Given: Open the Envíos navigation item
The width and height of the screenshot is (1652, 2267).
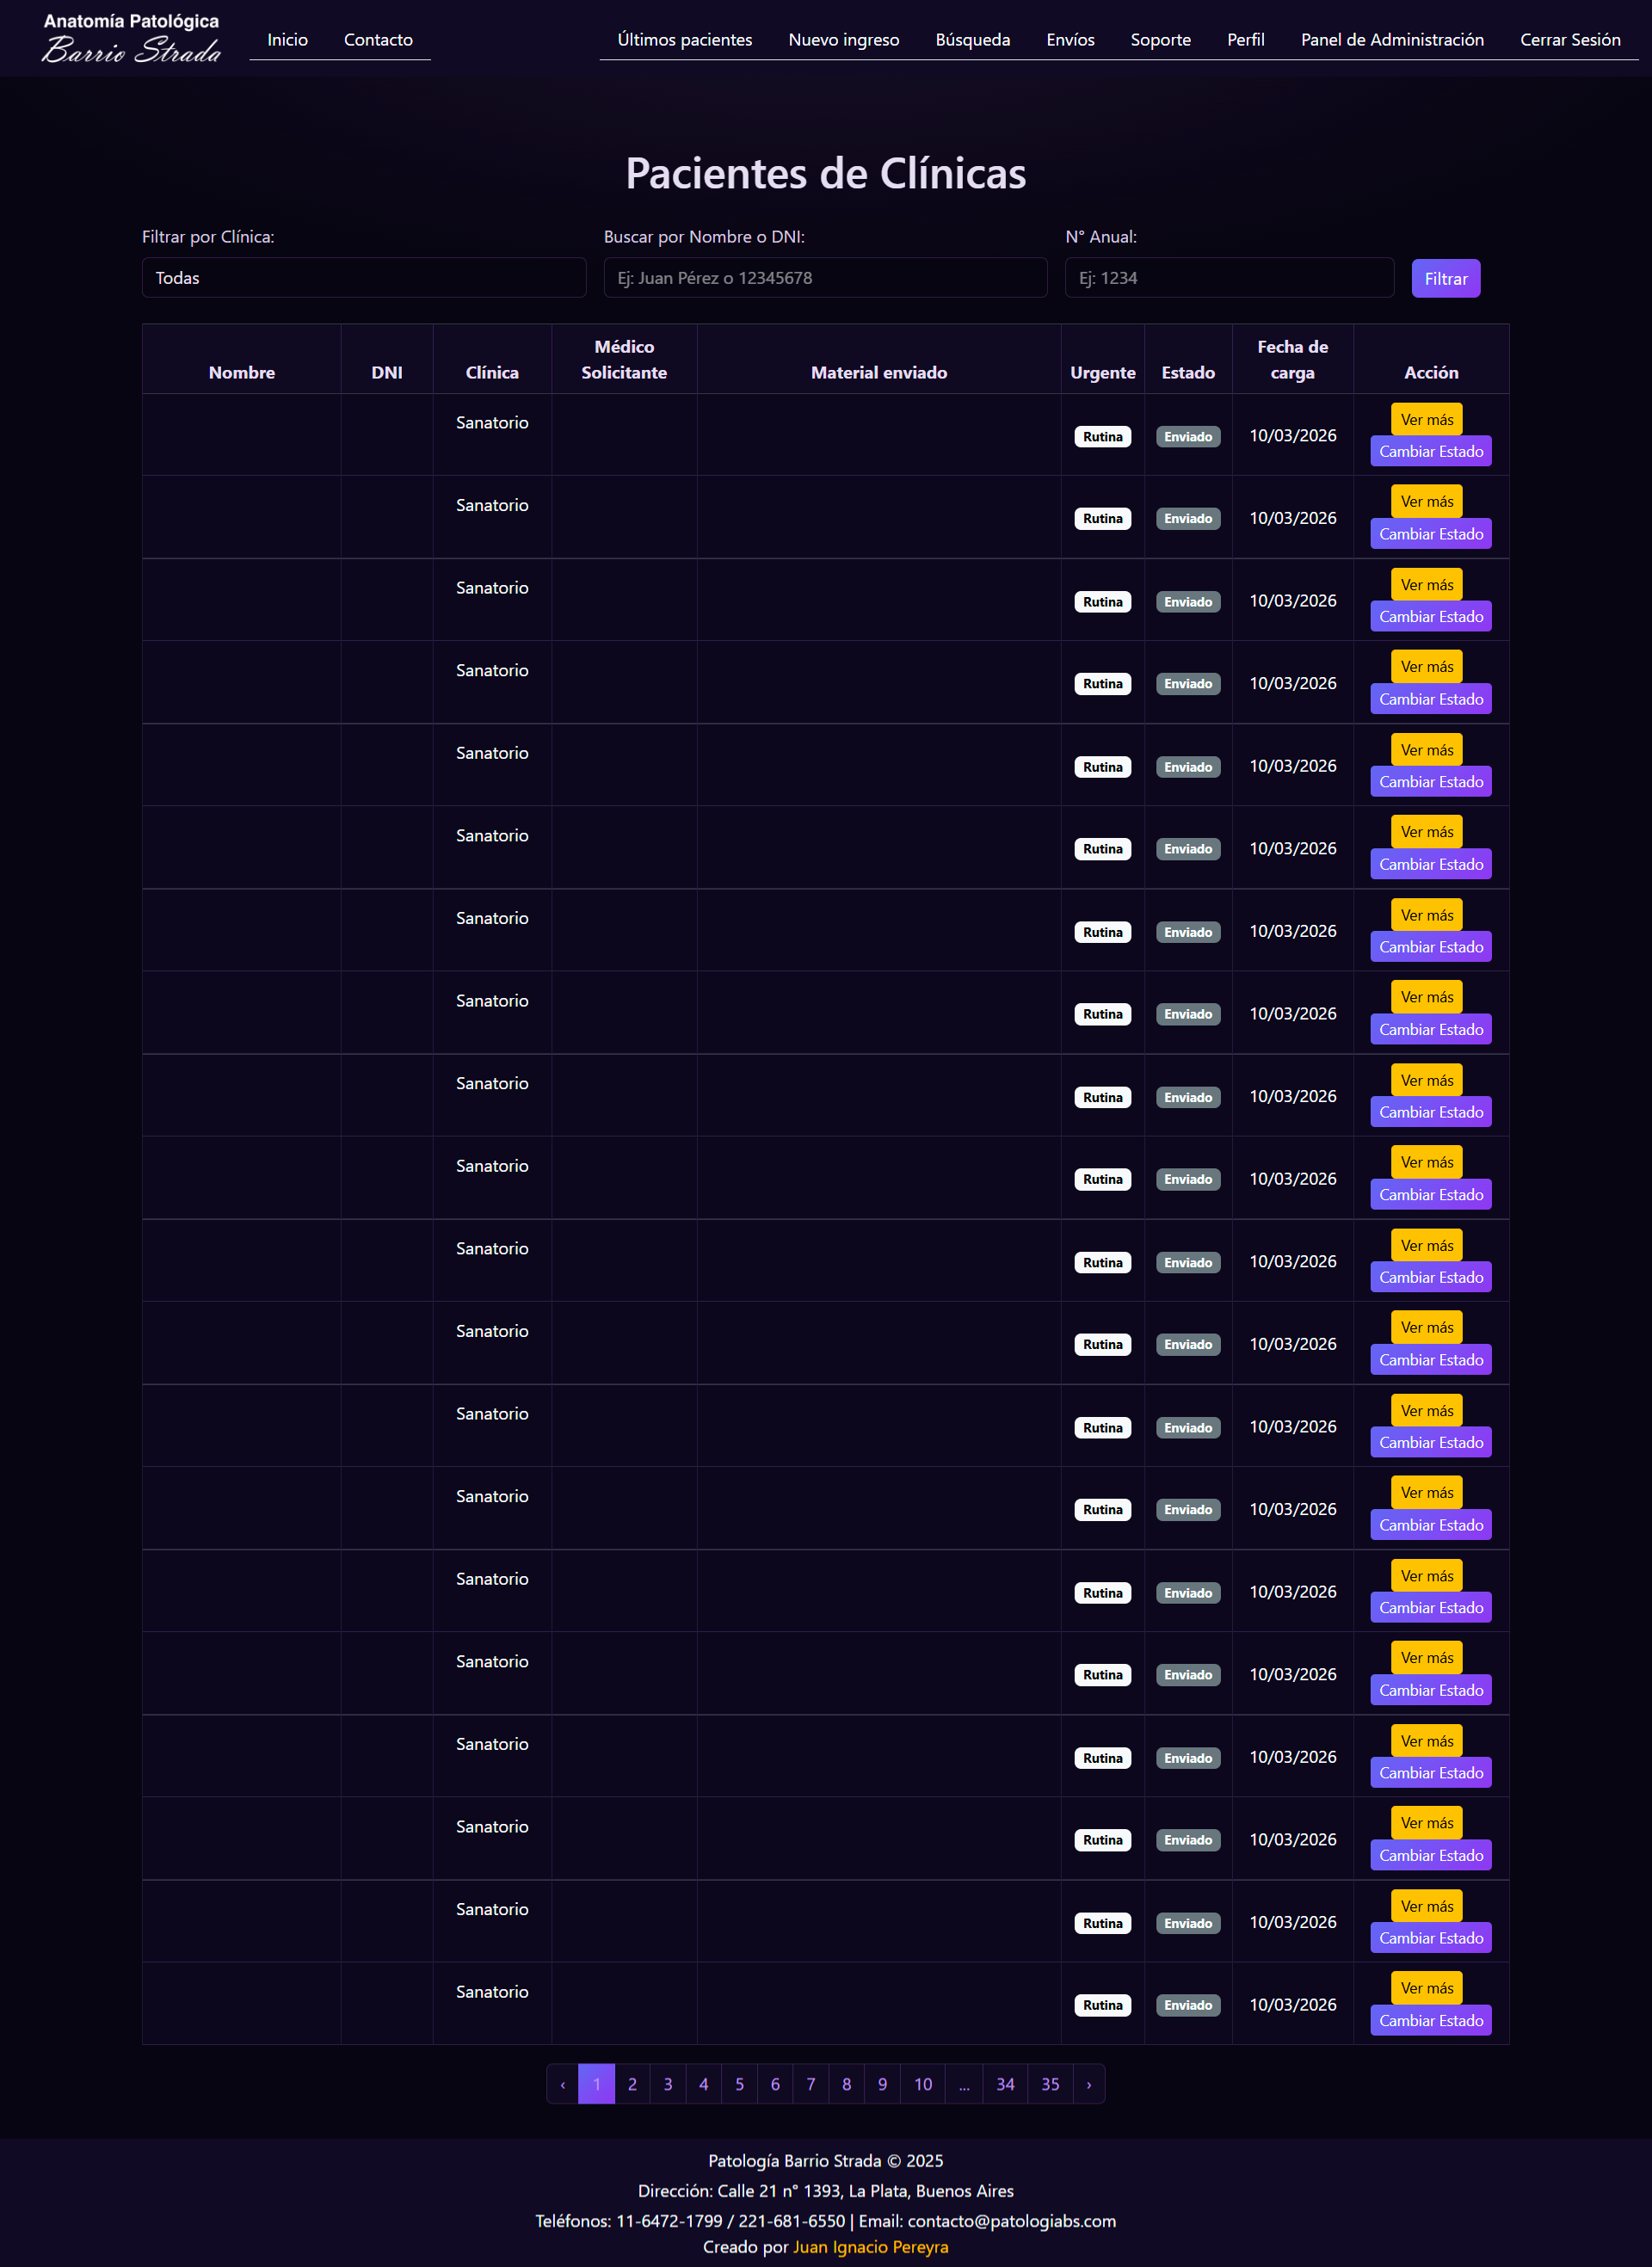Looking at the screenshot, I should coord(1070,40).
